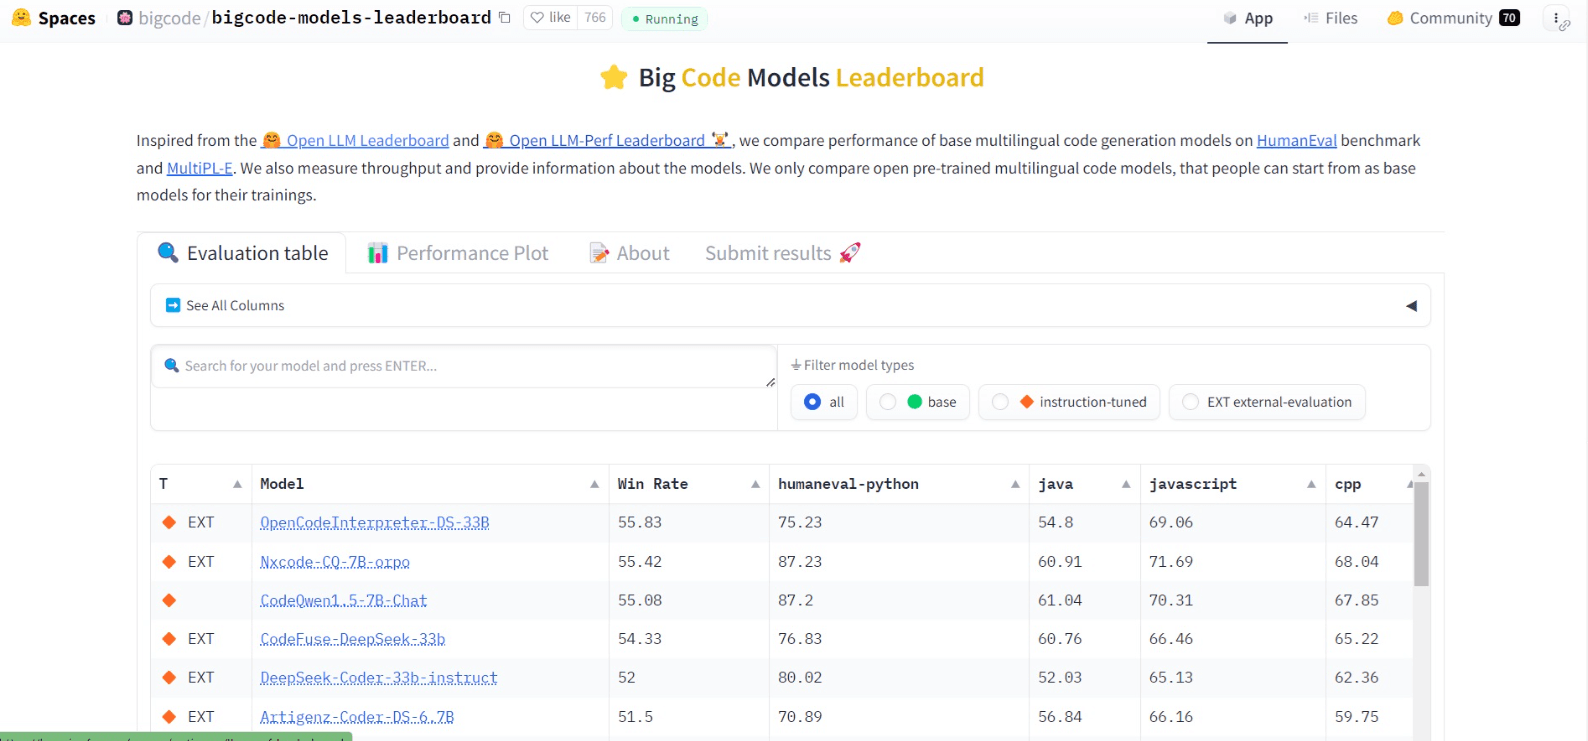
Task: Click the diamond icon in the CodeFuse row
Action: click(169, 638)
